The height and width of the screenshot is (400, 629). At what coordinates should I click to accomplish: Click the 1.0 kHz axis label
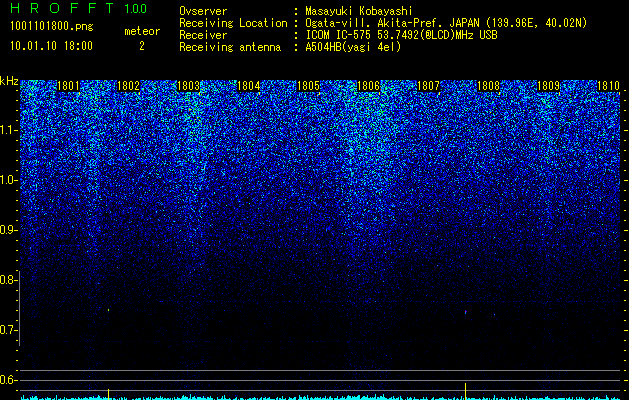tap(8, 180)
